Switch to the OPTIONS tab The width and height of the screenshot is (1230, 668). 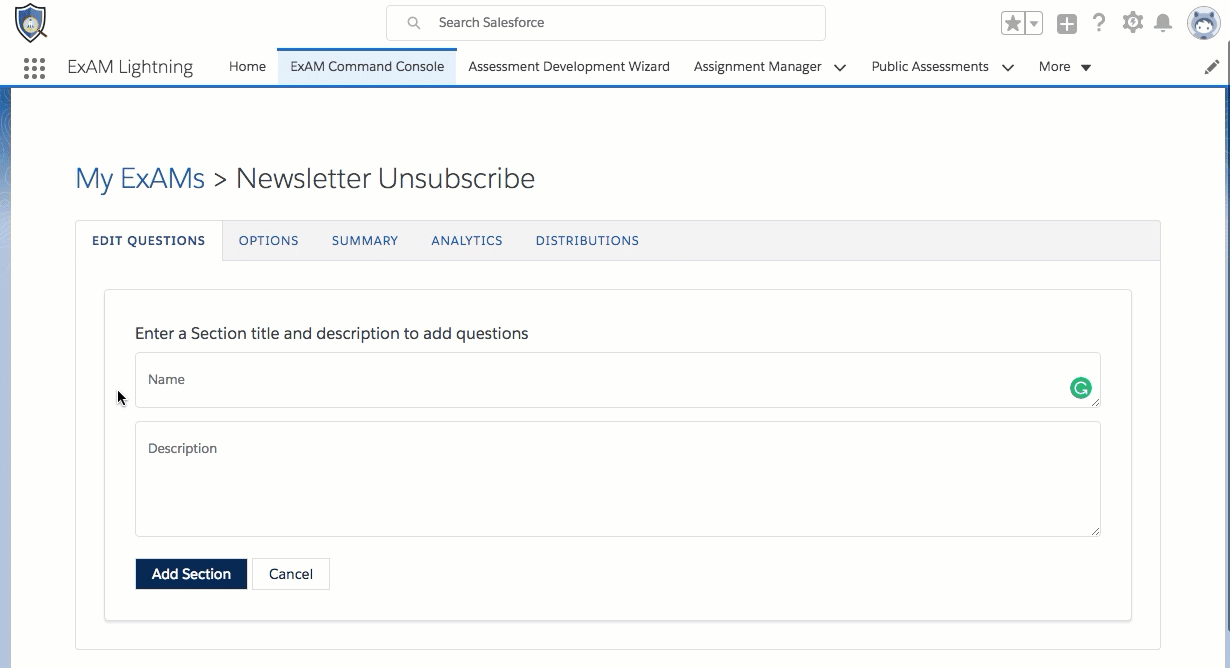coord(269,241)
